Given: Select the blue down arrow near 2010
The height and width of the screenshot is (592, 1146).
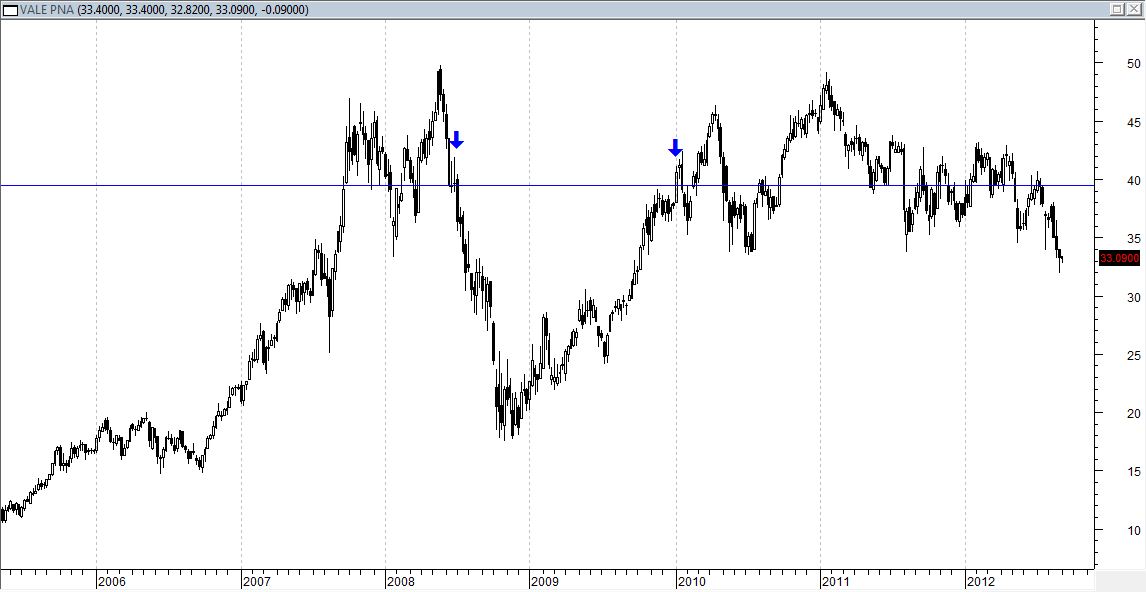Looking at the screenshot, I should [675, 148].
